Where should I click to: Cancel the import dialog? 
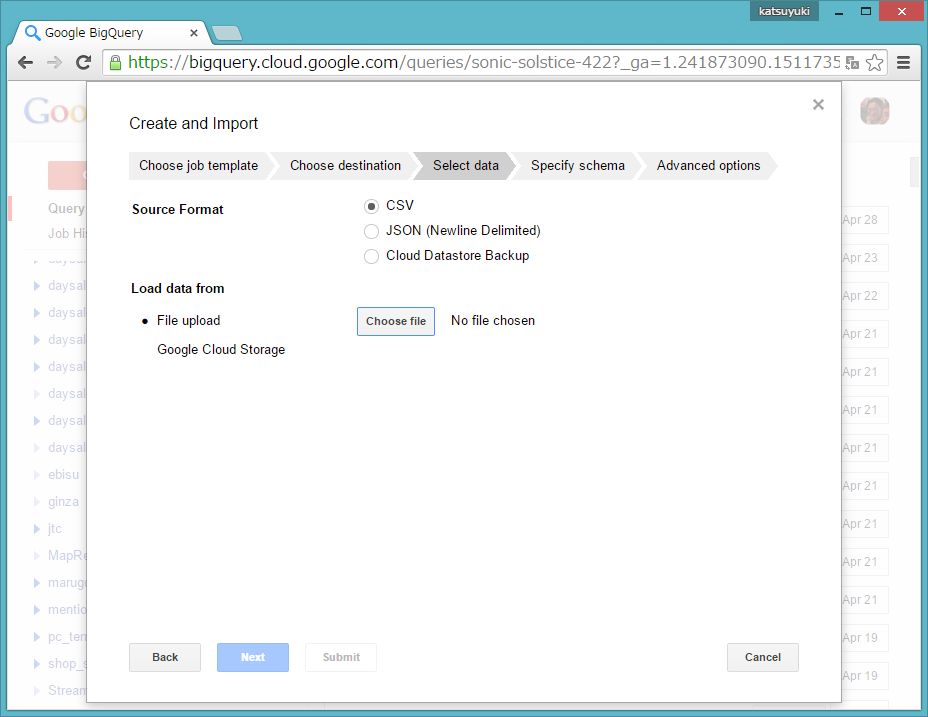(763, 657)
